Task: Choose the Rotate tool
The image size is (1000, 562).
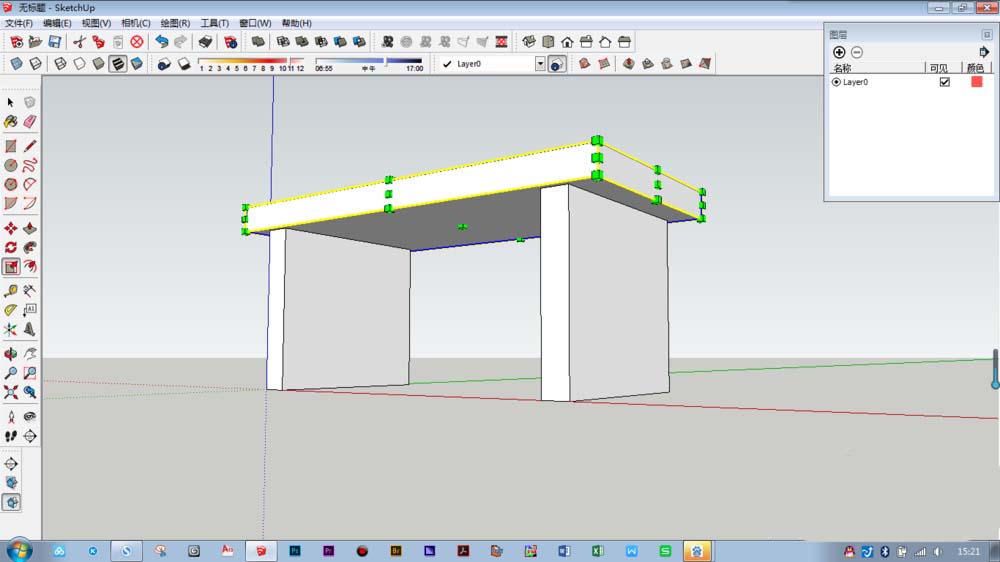Action: pyautogui.click(x=11, y=248)
